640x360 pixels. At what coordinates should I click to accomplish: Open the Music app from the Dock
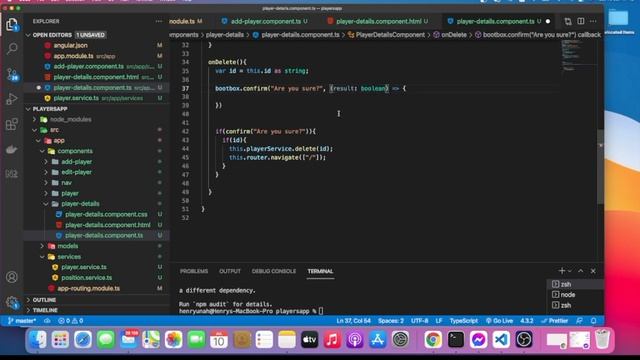coord(332,340)
